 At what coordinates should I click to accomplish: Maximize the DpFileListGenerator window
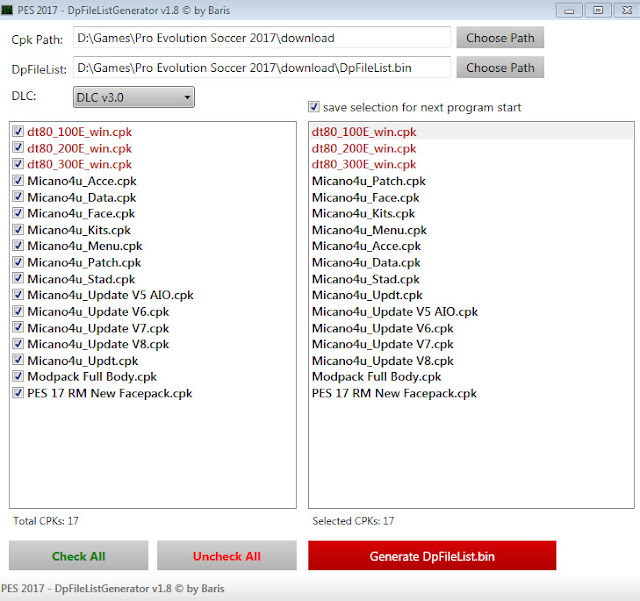pos(598,10)
